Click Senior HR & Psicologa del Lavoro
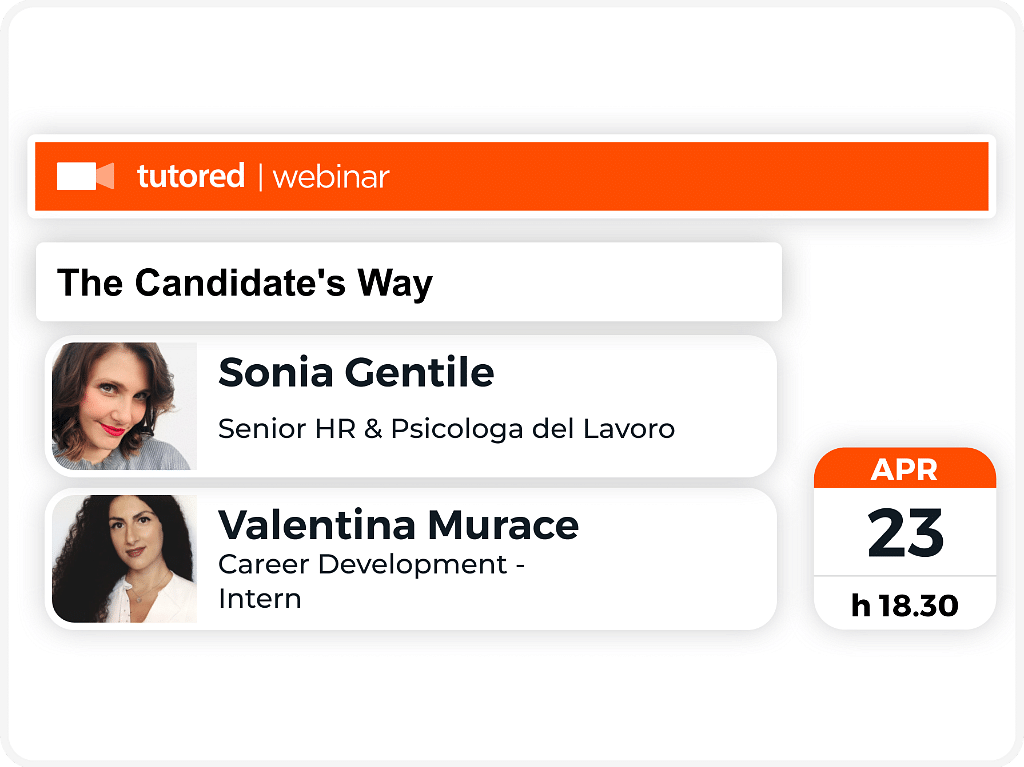Viewport: 1024px width, 767px height. click(x=446, y=429)
